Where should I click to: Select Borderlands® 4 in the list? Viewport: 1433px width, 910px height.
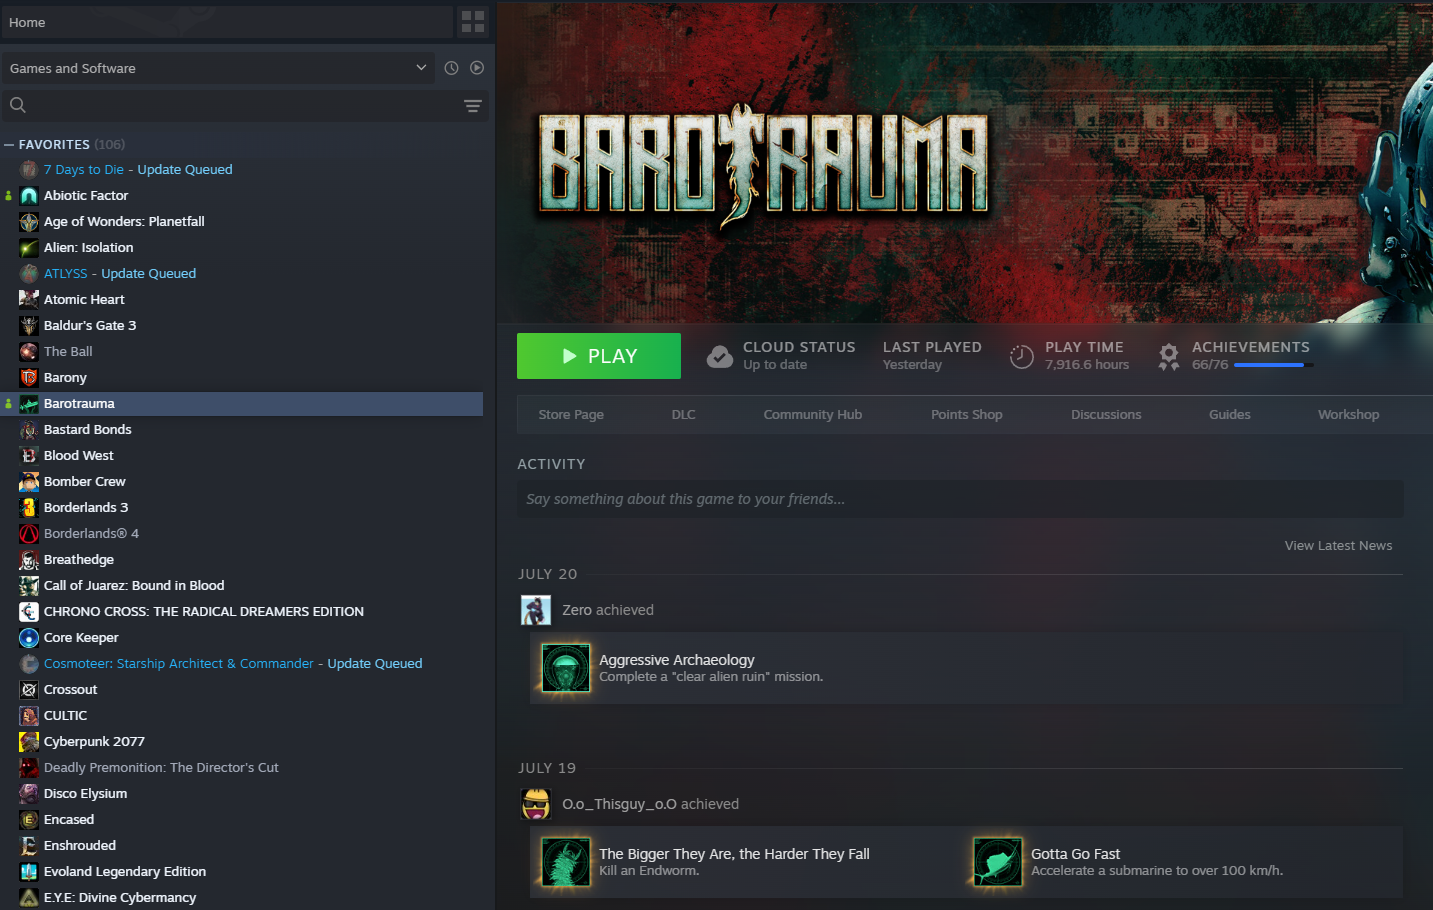91,534
